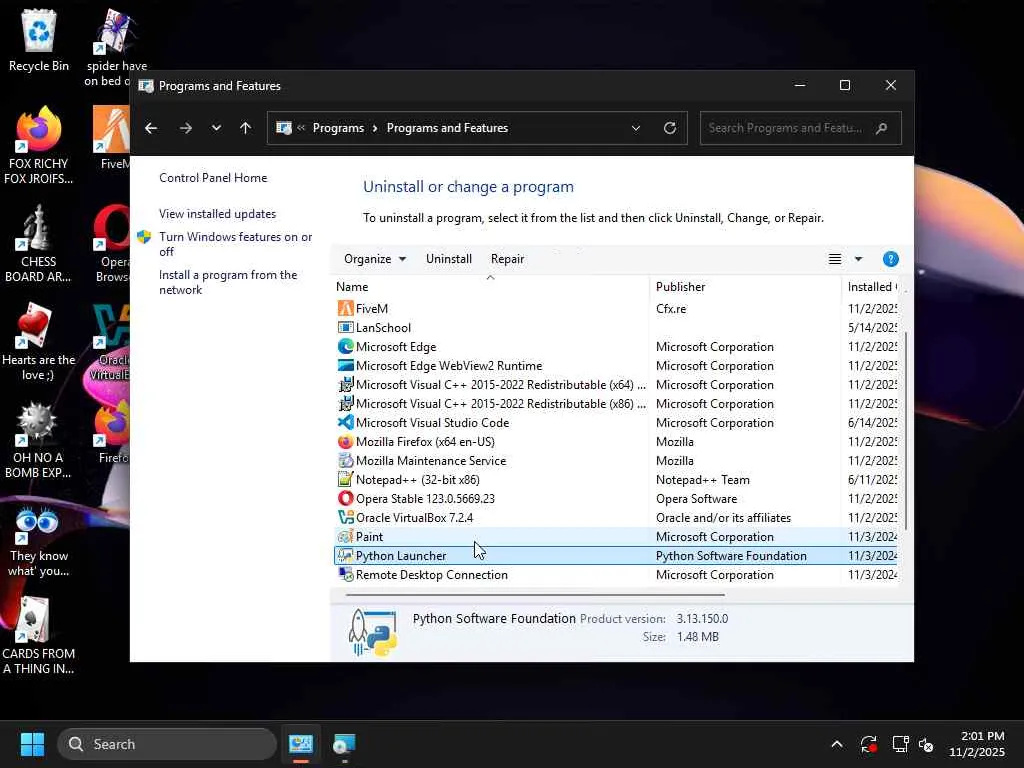
Task: Sort by the Publisher column header
Action: [745, 287]
